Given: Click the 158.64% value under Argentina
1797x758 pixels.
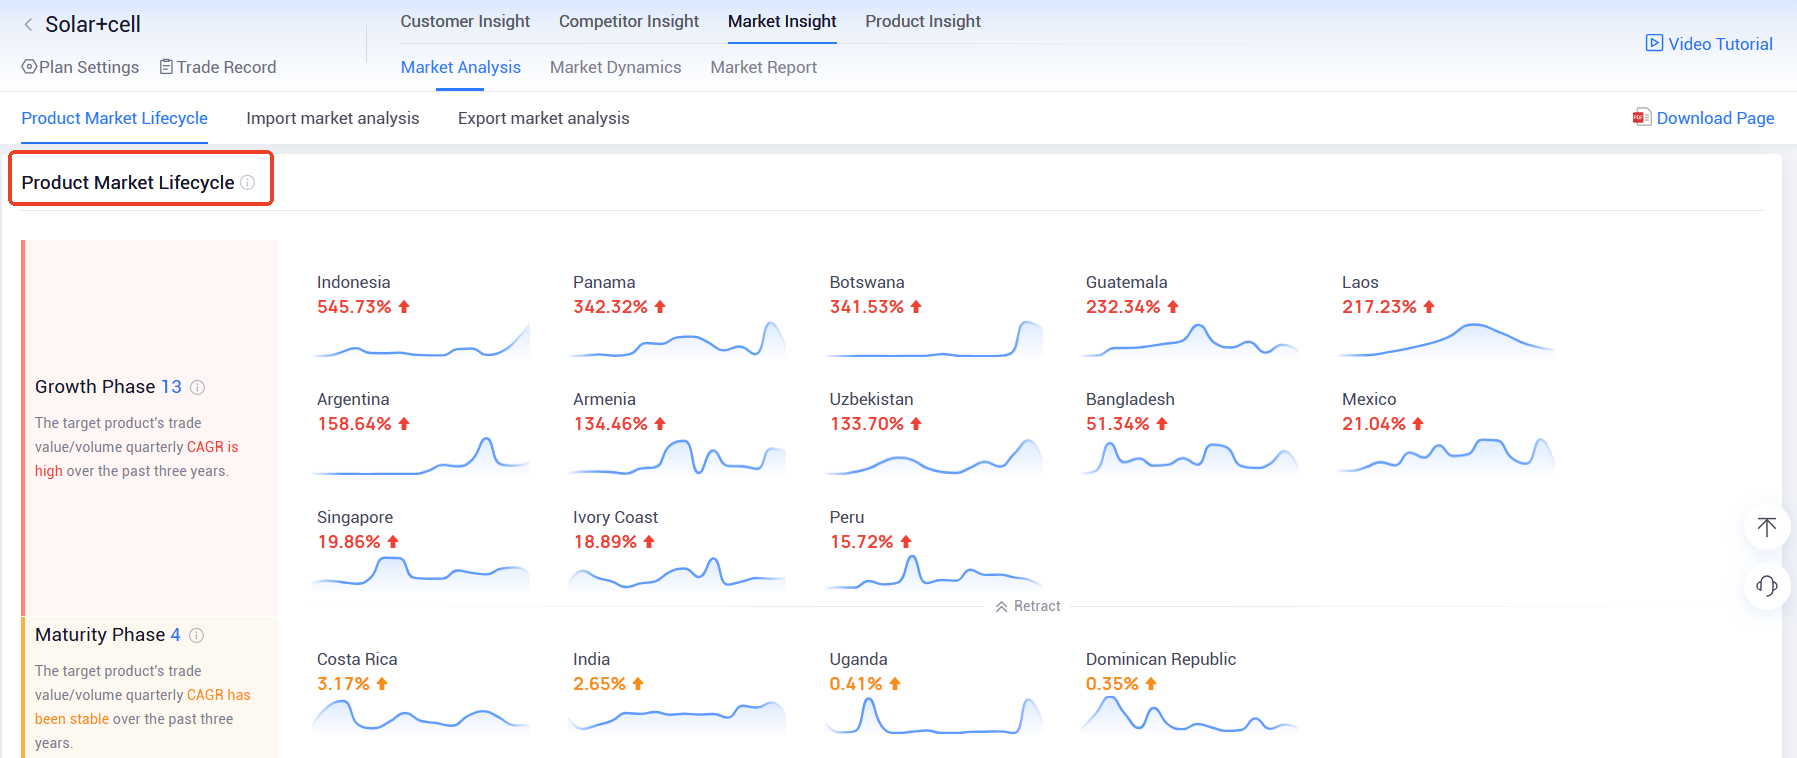Looking at the screenshot, I should click(354, 424).
